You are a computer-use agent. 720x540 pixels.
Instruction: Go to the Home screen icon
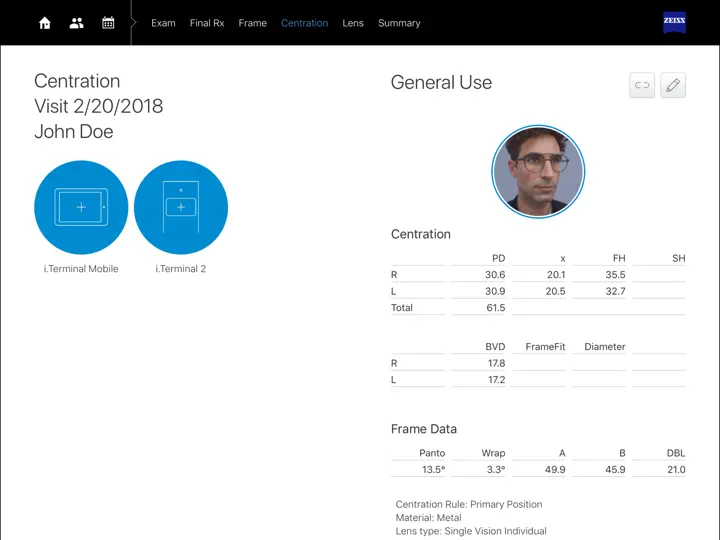point(45,23)
